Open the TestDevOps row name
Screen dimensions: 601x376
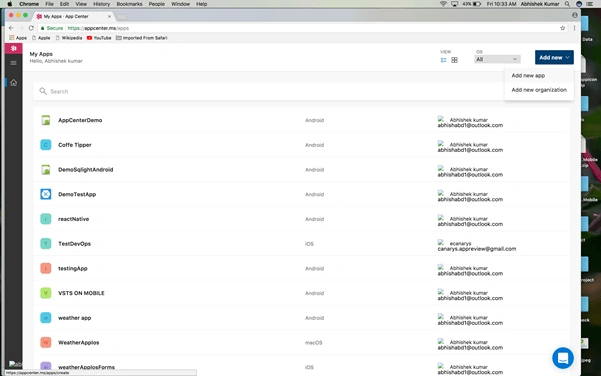[x=74, y=244]
